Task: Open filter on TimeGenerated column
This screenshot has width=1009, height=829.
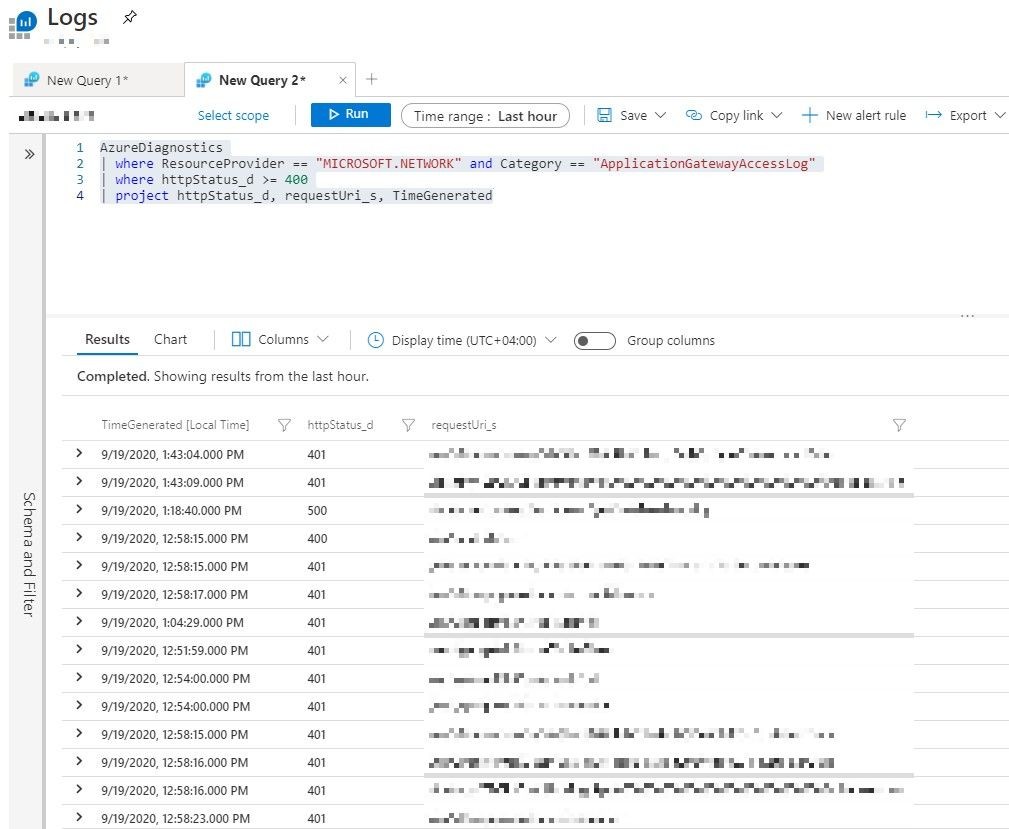Action: (283, 425)
